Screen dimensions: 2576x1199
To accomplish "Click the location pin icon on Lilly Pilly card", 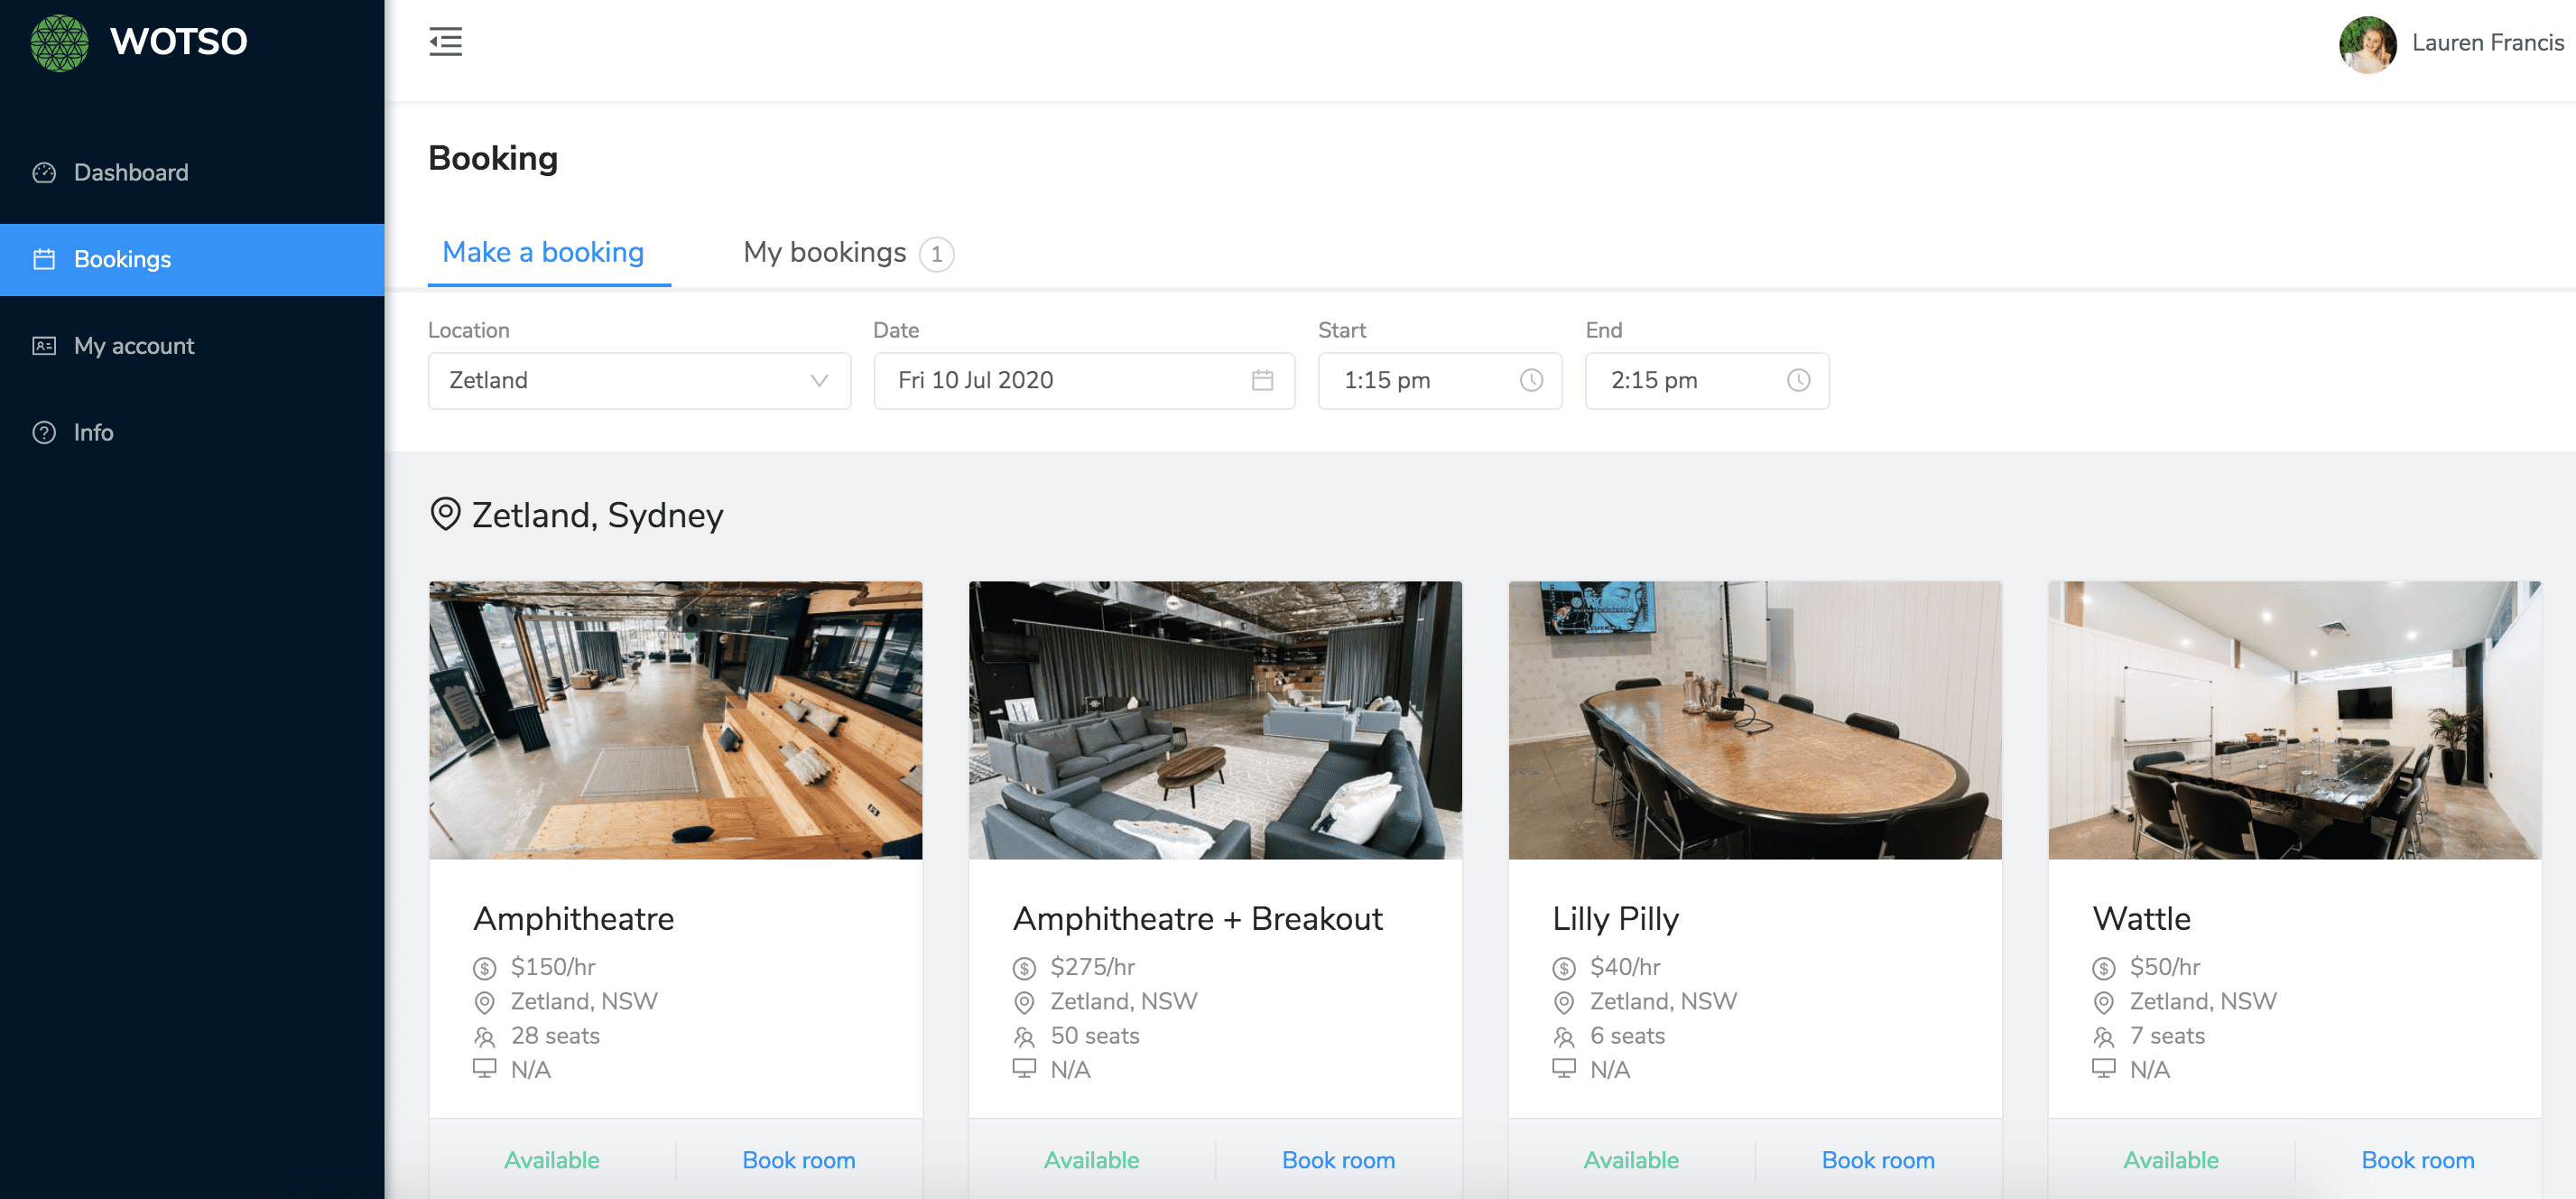I will click(x=1564, y=1002).
